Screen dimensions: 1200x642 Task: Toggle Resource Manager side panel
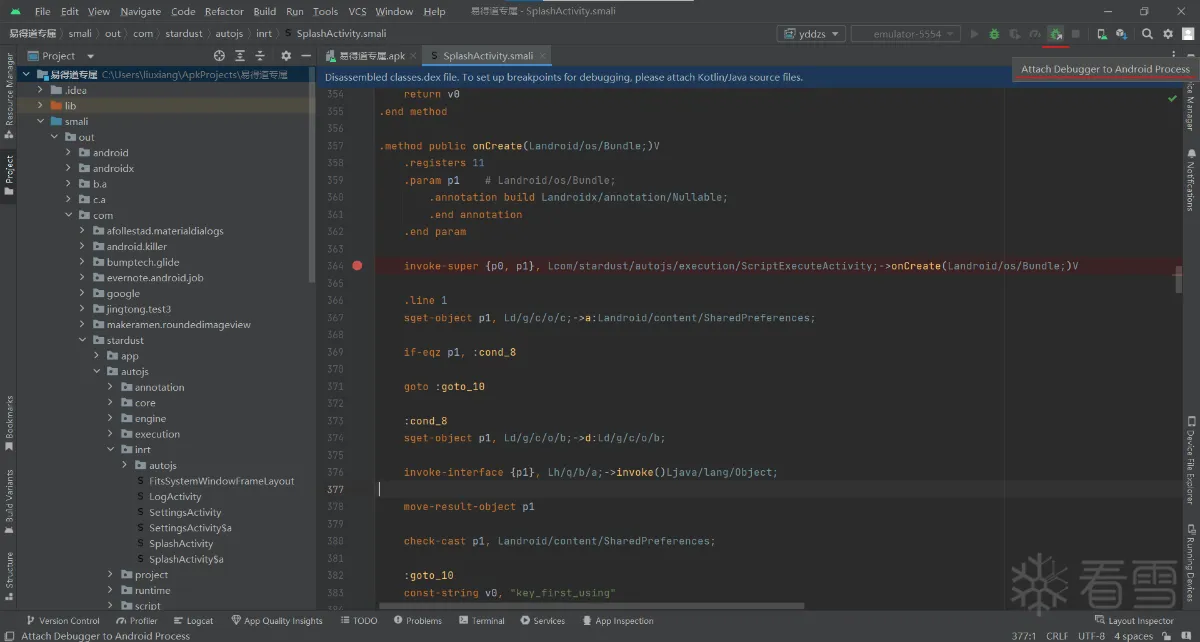[9, 97]
